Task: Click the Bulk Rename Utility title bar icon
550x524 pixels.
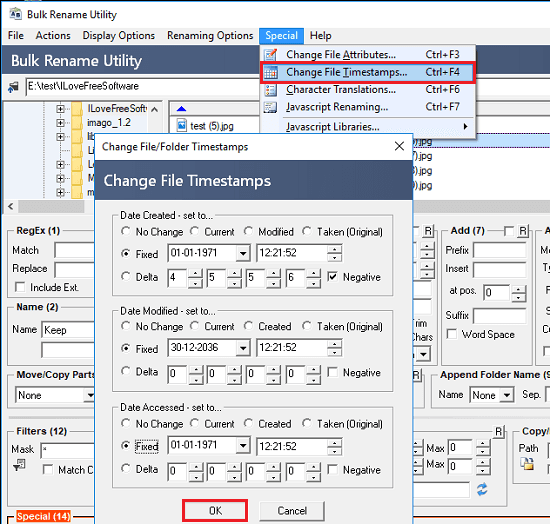Action: (16, 14)
